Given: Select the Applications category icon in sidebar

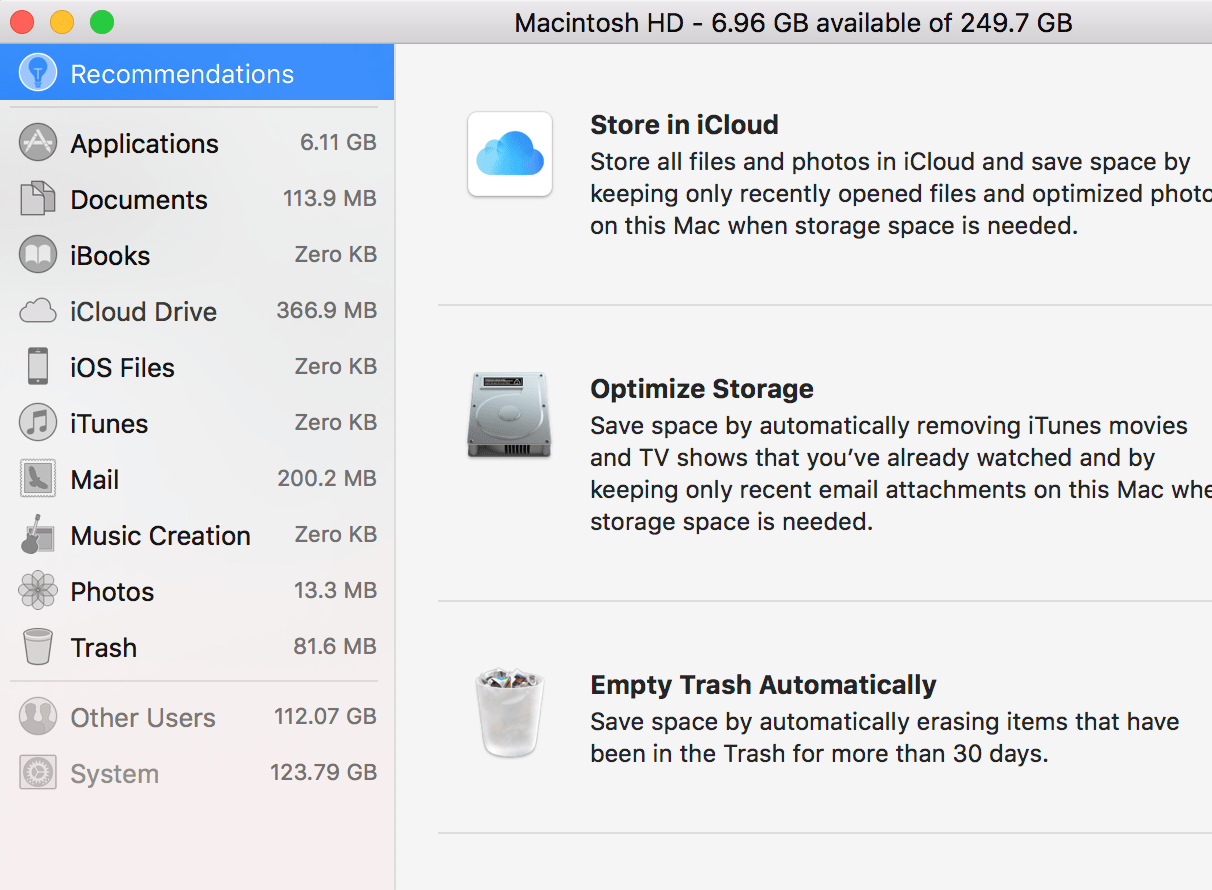Looking at the screenshot, I should click(x=37, y=142).
